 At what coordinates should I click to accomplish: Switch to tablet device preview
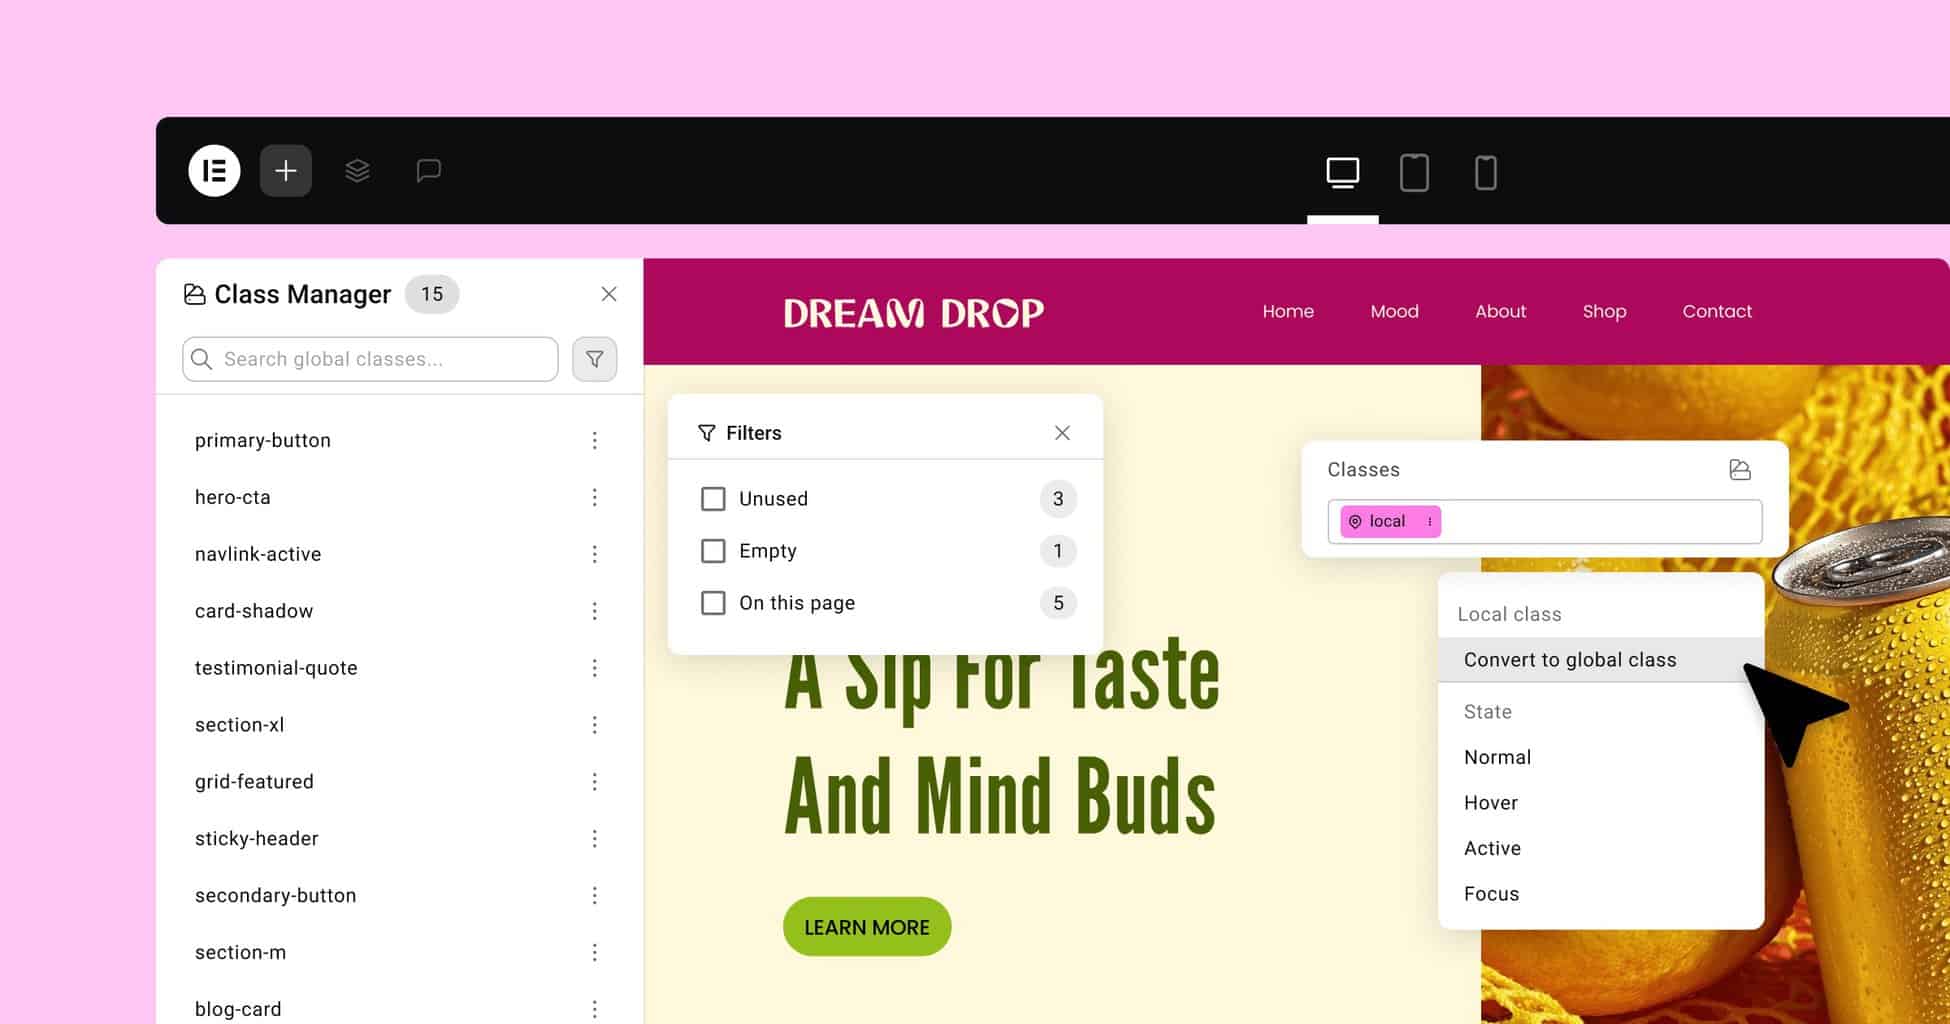click(x=1414, y=173)
